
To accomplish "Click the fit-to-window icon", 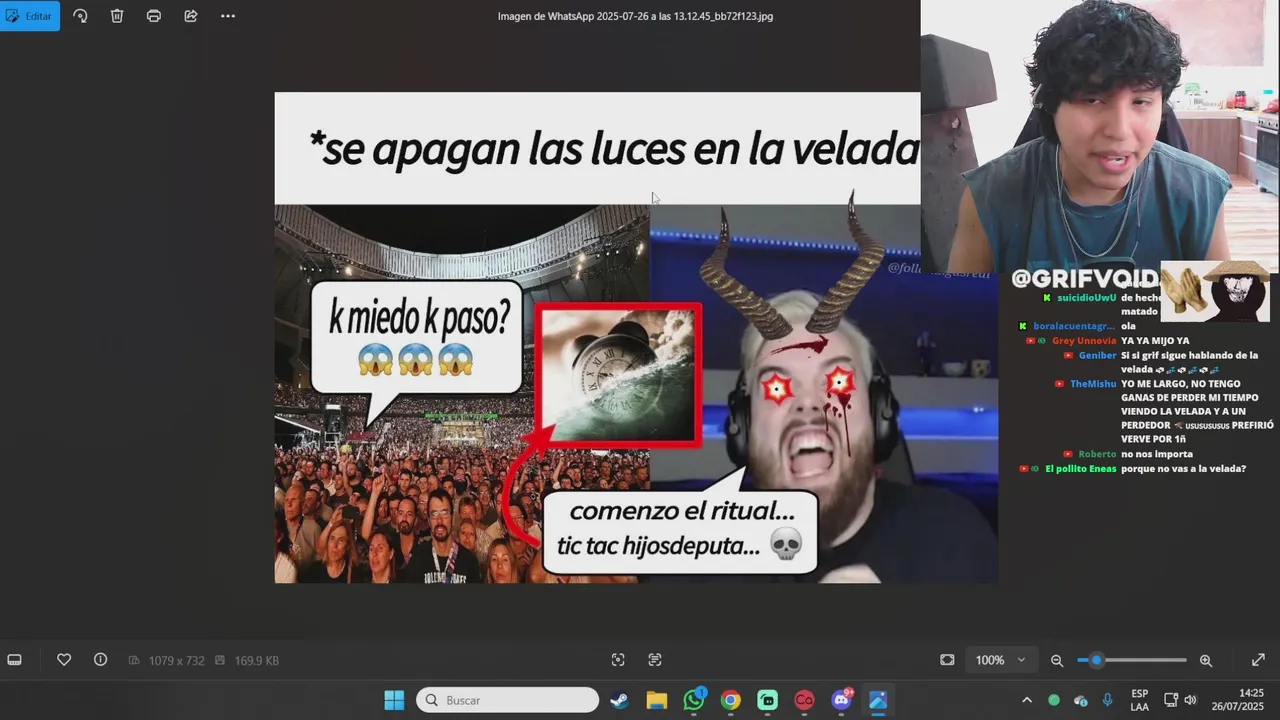I will pos(947,660).
